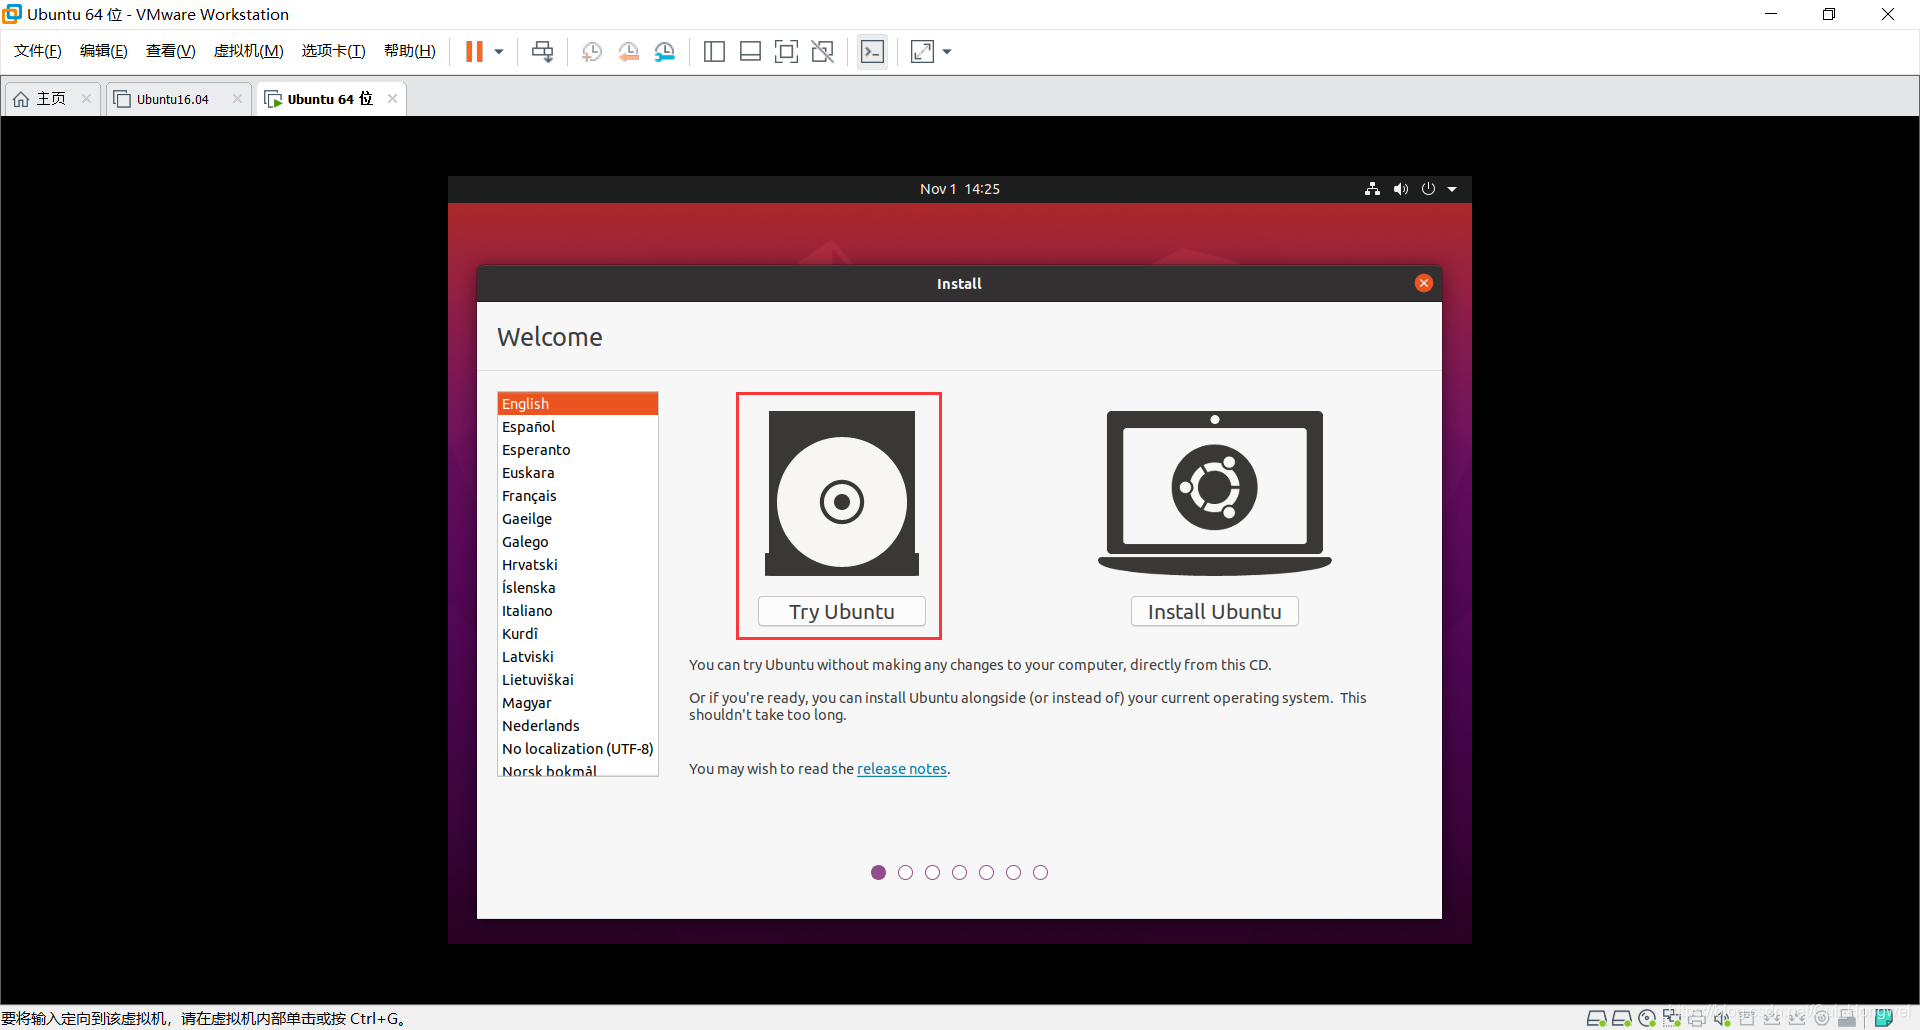
Task: Close the Ubuntu16.04 tab
Action: [237, 98]
